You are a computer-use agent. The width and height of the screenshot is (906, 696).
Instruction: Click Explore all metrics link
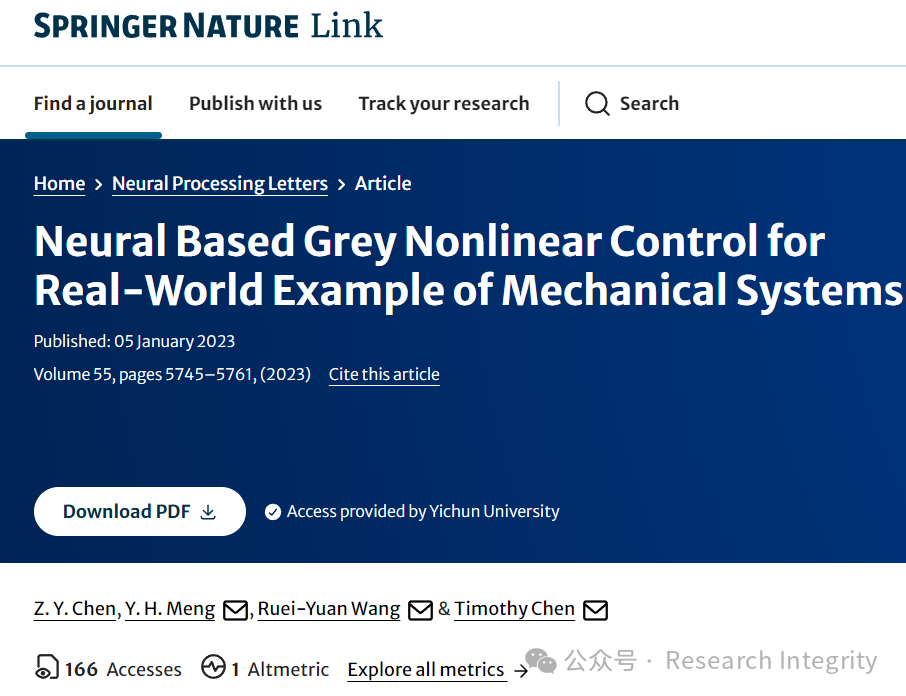(426, 670)
